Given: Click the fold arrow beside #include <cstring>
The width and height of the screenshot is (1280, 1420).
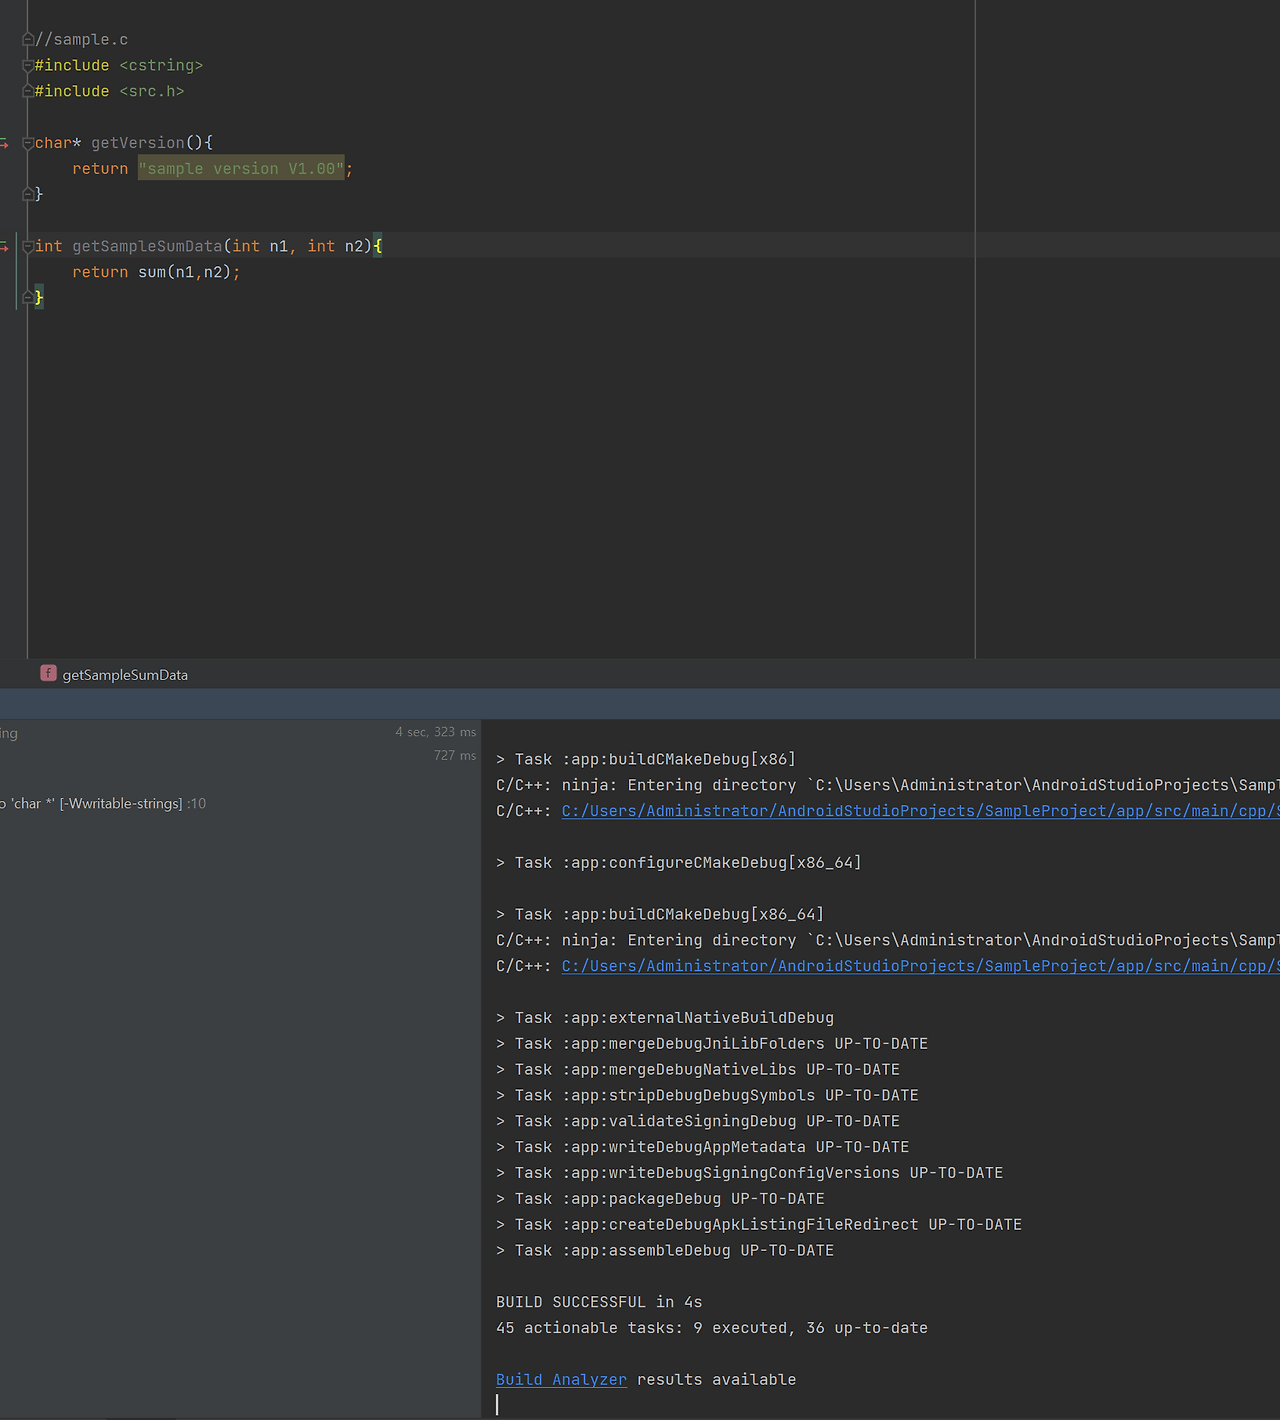Looking at the screenshot, I should [28, 64].
